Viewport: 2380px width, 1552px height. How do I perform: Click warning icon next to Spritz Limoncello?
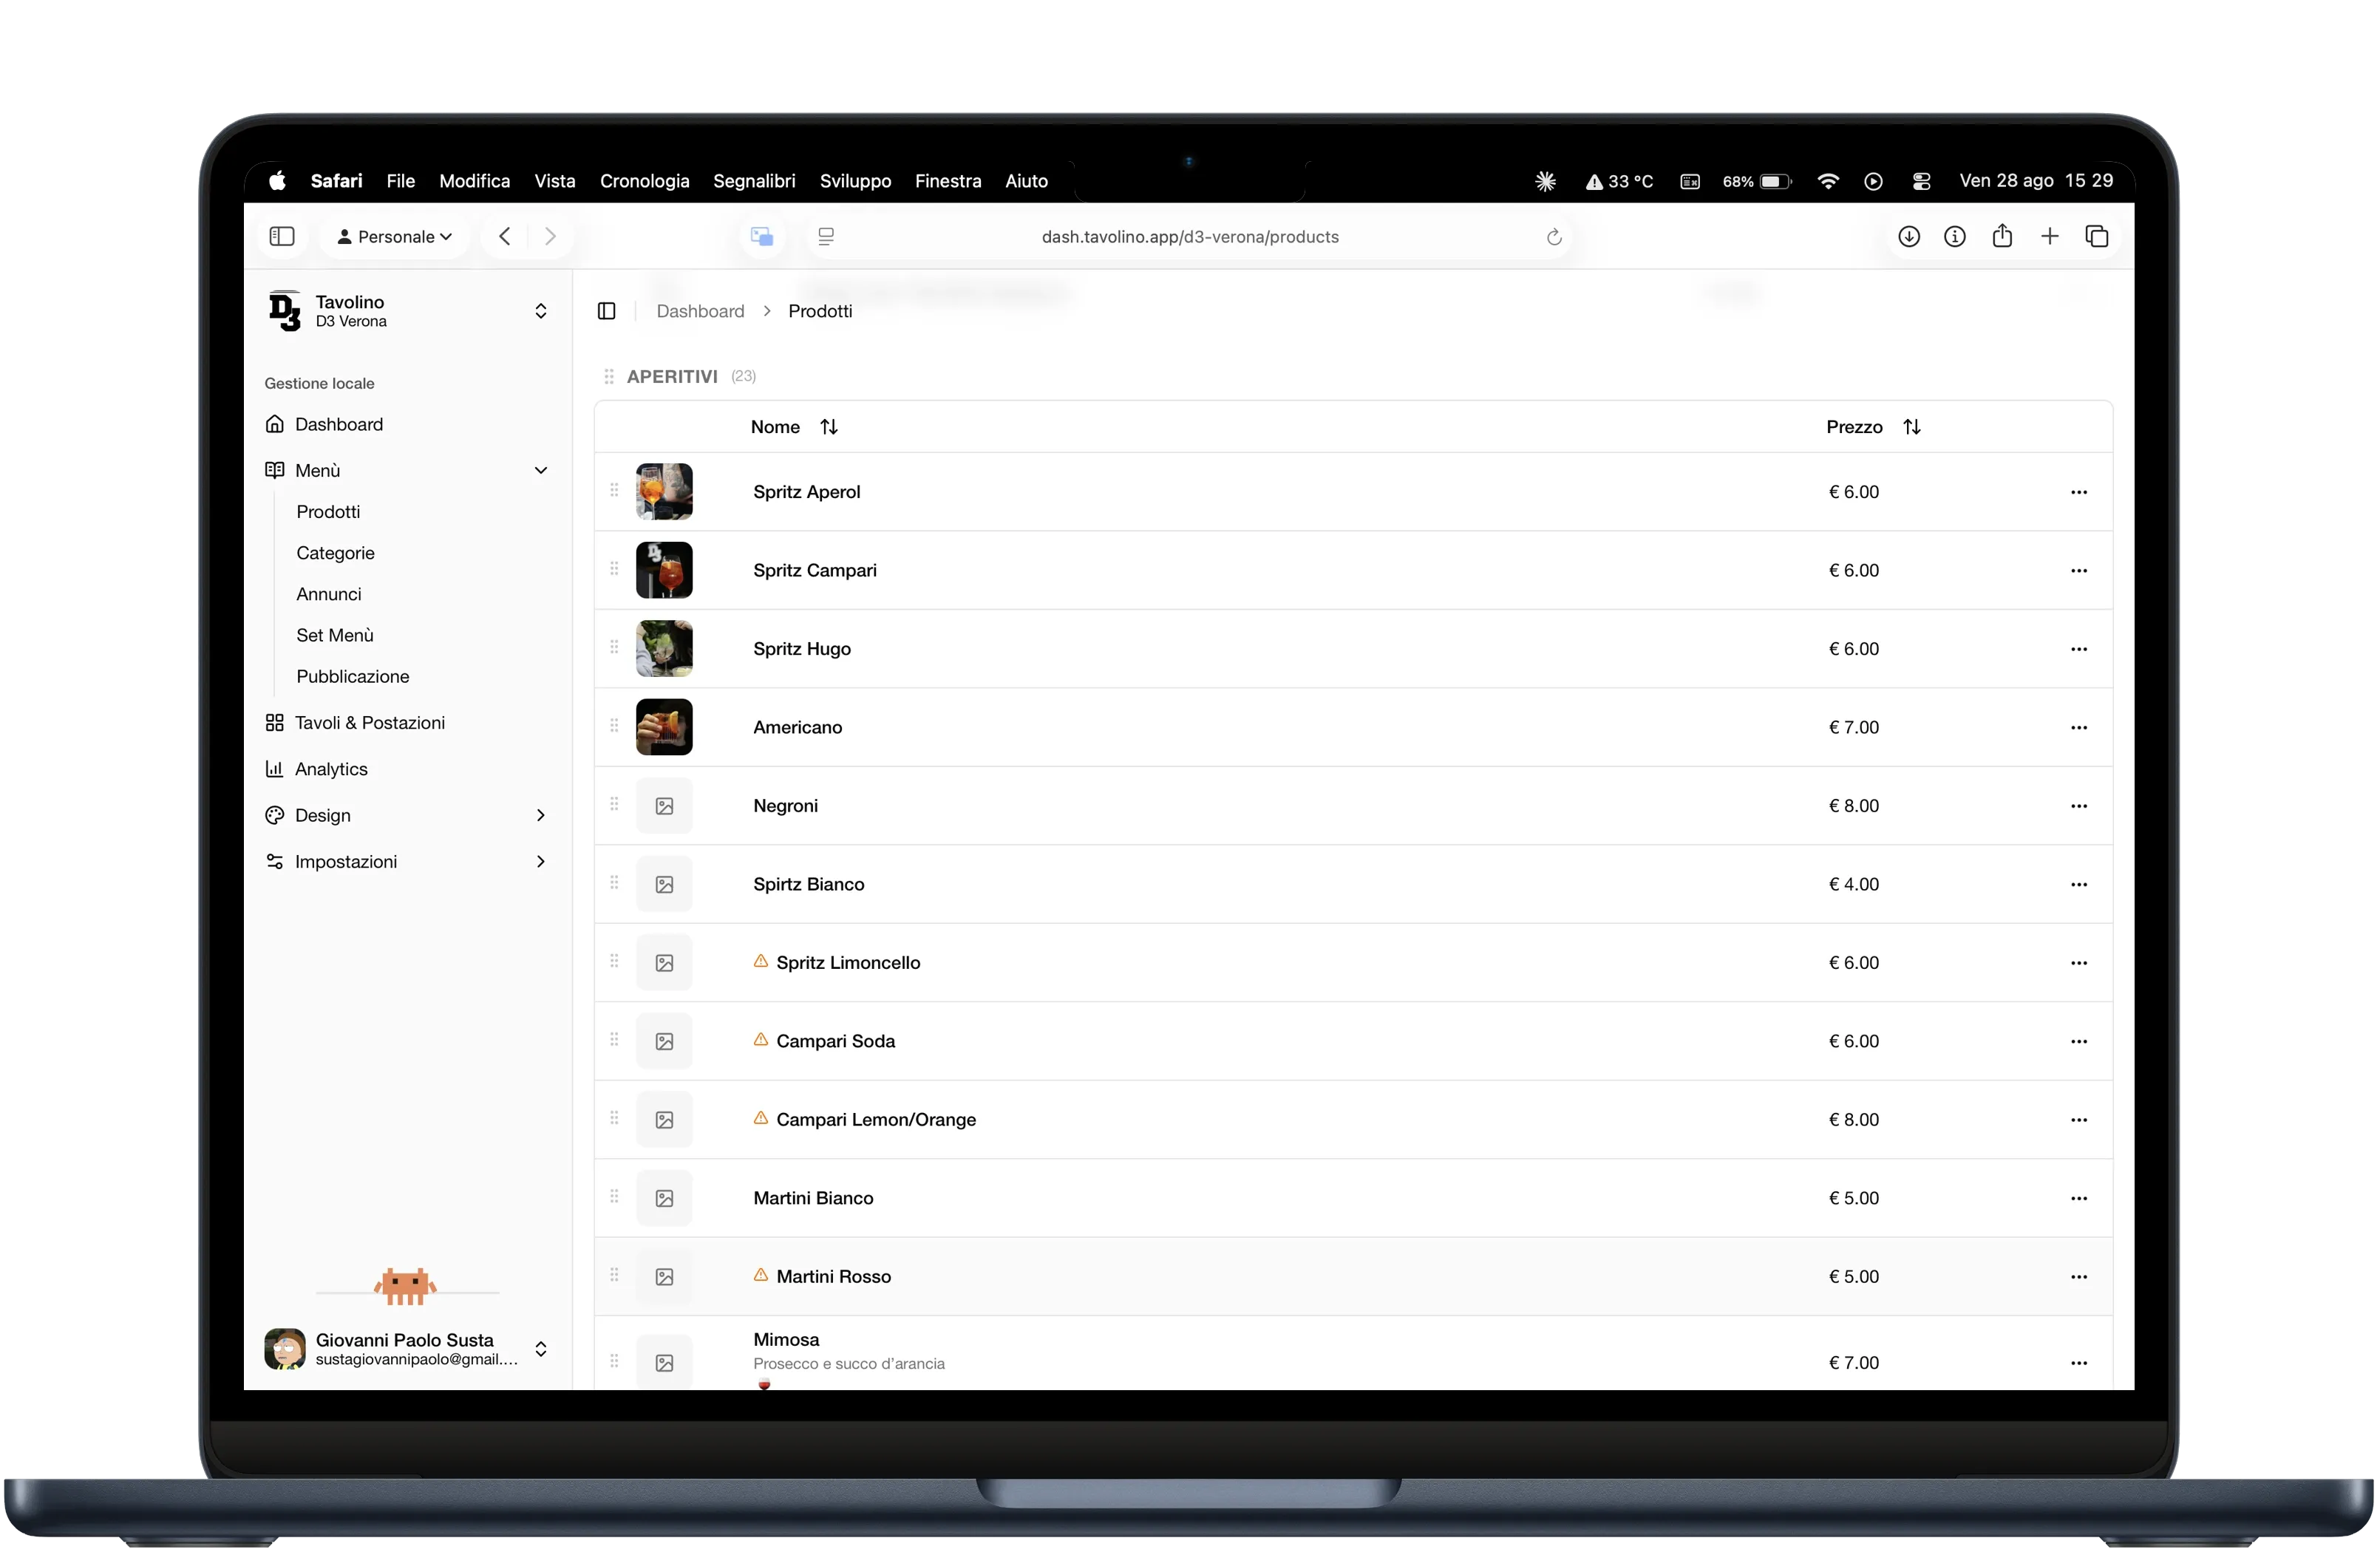[760, 961]
